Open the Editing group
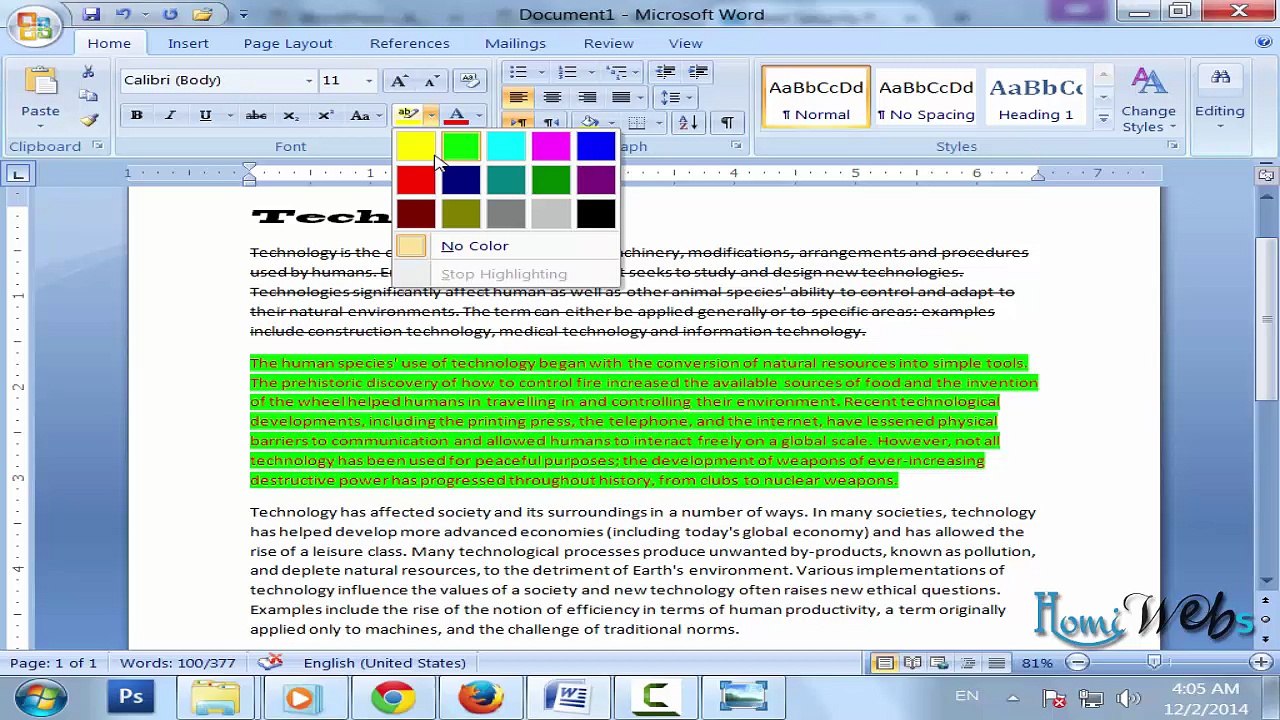 [x=1220, y=100]
